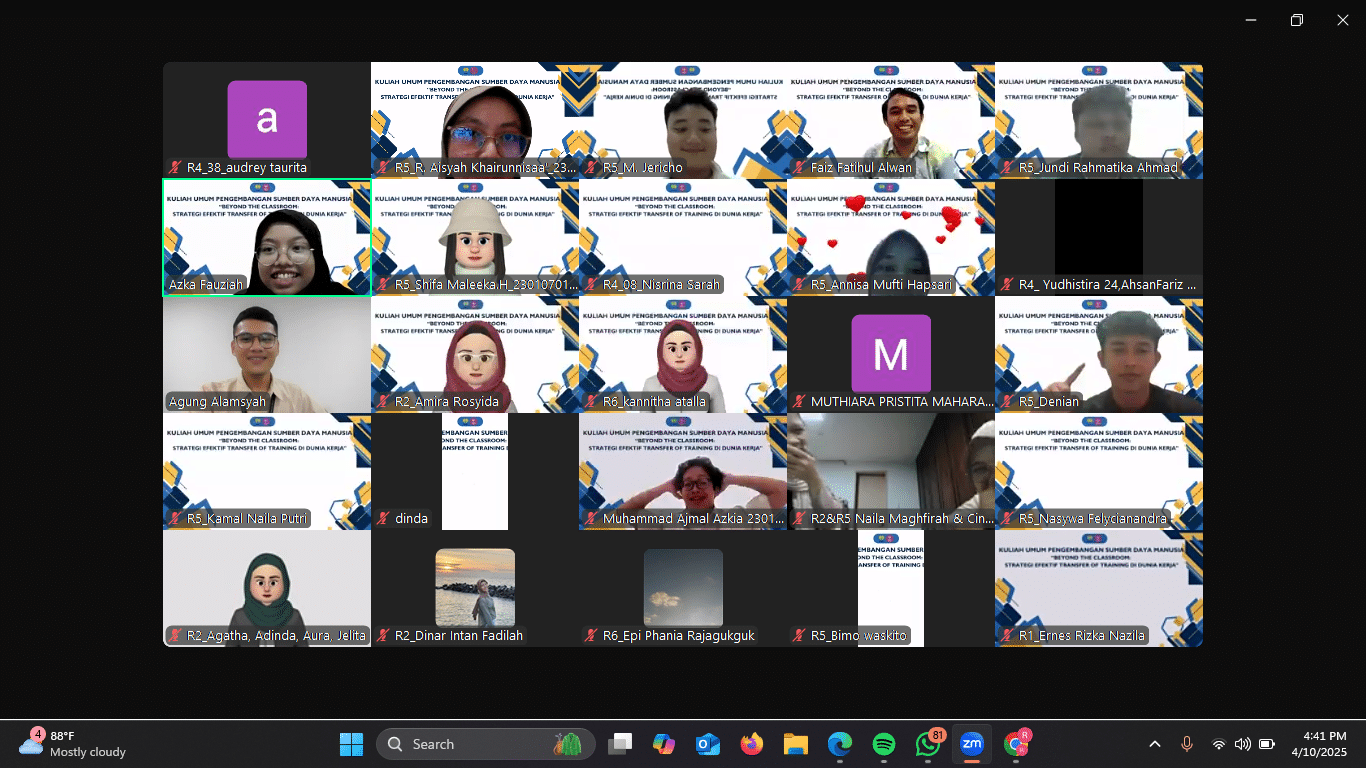Open Wi-Fi network settings in tray

click(1218, 744)
